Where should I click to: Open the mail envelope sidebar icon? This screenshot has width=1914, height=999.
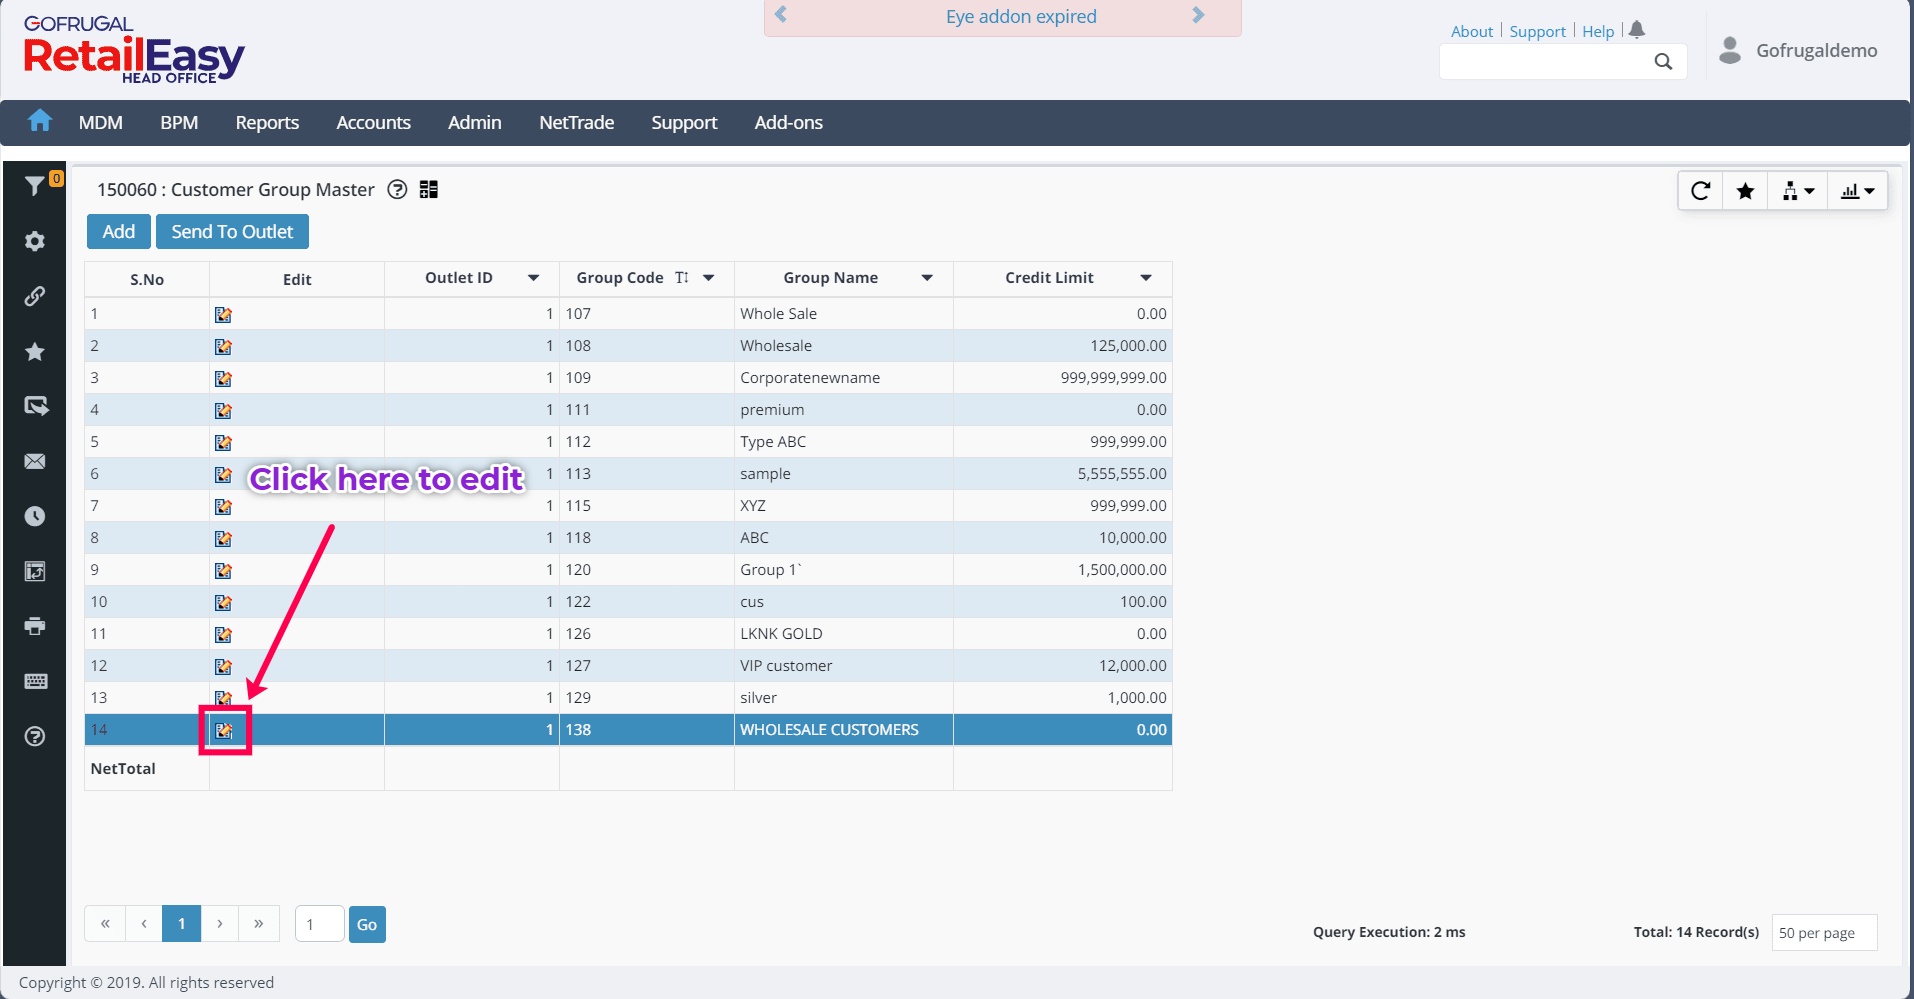tap(35, 461)
